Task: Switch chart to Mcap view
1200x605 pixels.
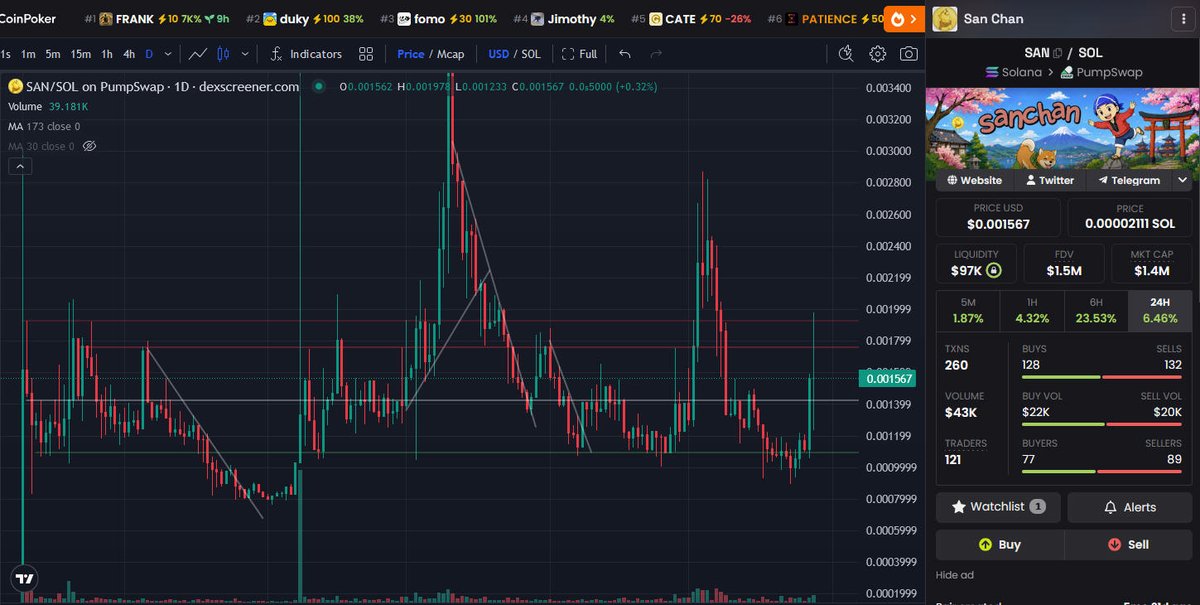Action: 450,54
